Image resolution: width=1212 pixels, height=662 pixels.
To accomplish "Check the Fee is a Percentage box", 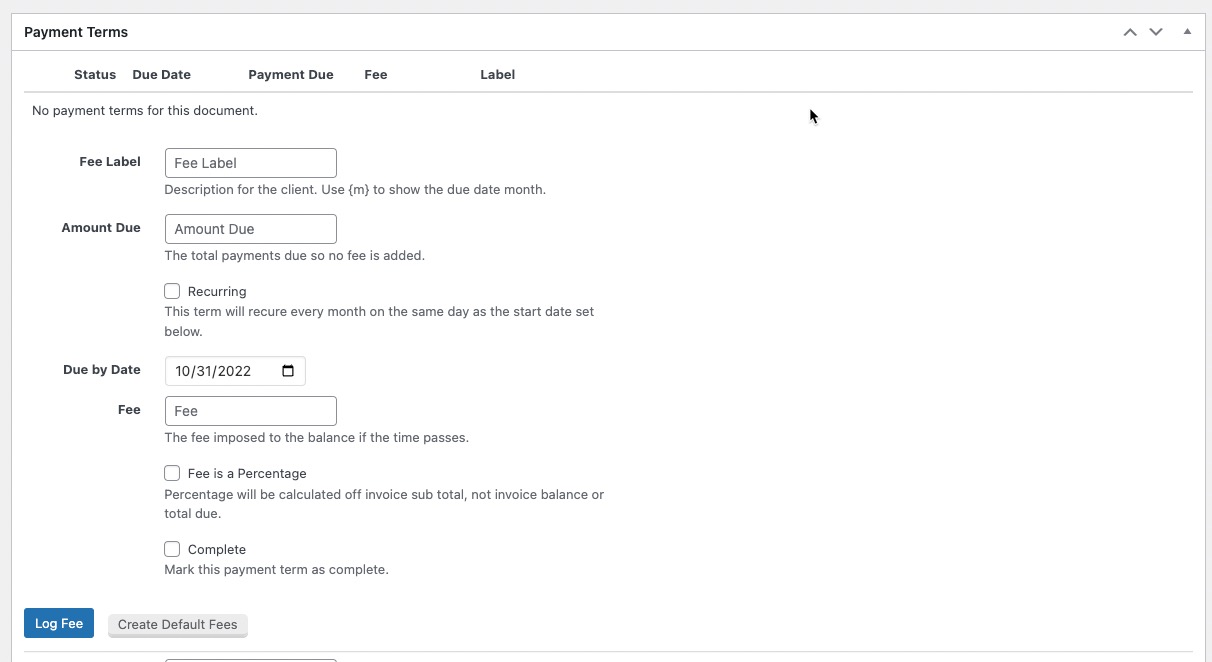I will click(172, 473).
